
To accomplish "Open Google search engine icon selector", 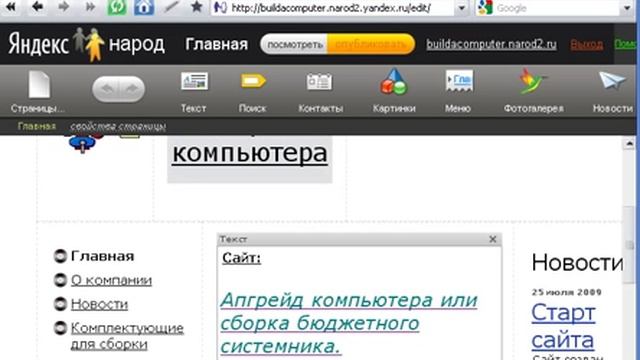I will (x=485, y=7).
